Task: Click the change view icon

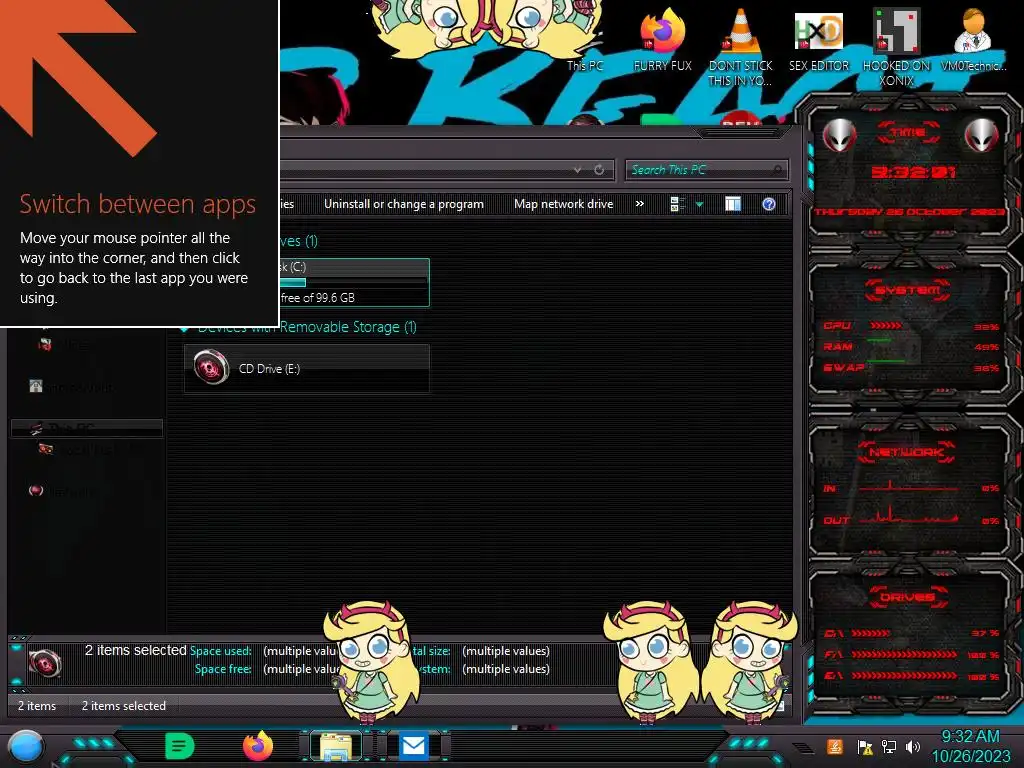Action: (x=677, y=204)
